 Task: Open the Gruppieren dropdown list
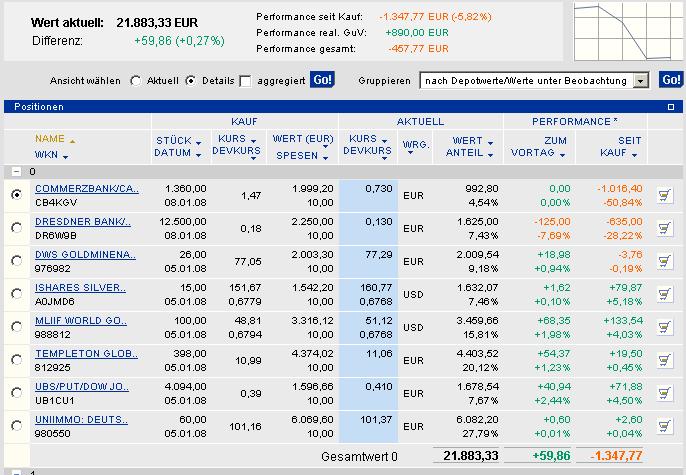coord(641,80)
